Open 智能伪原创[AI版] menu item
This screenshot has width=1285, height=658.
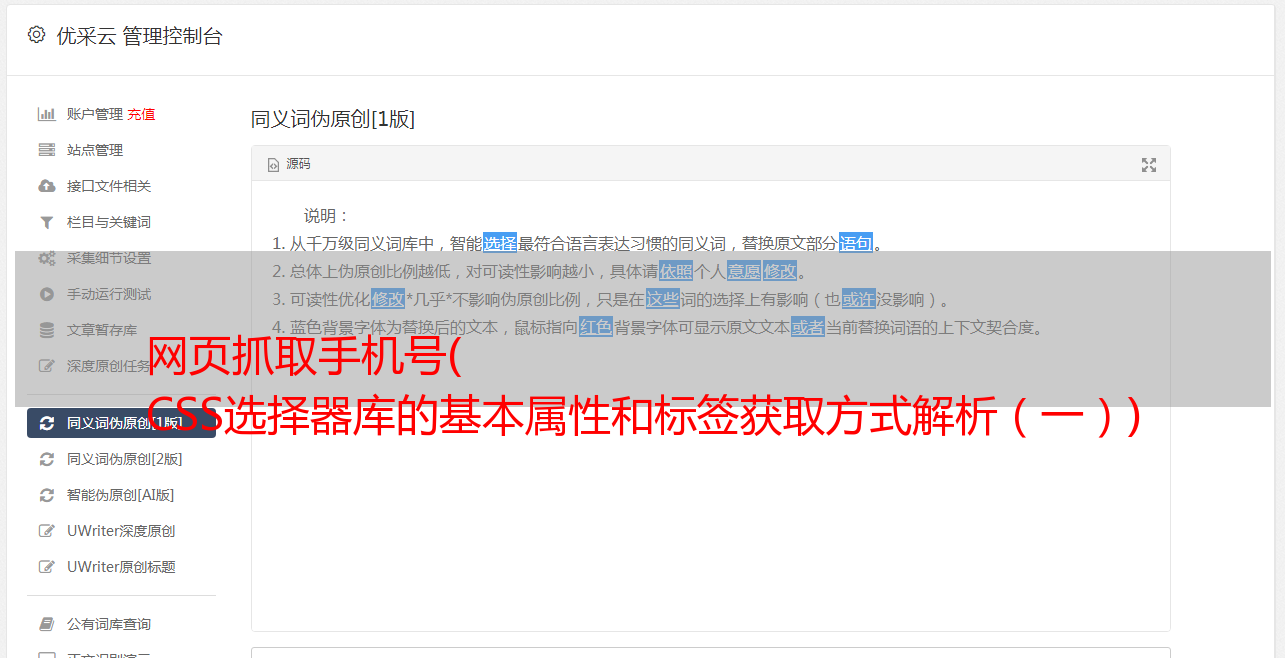(x=121, y=495)
